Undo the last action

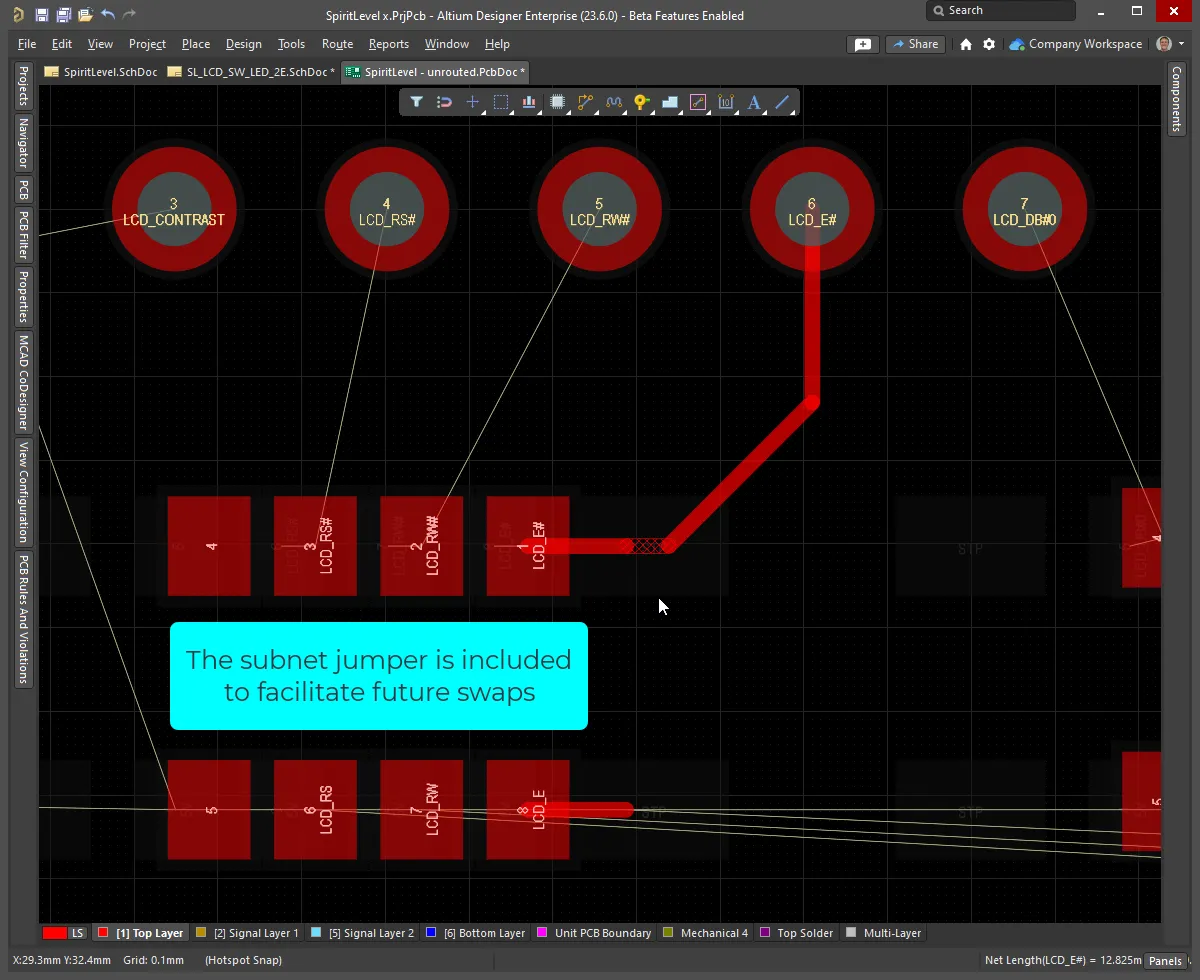[x=108, y=15]
